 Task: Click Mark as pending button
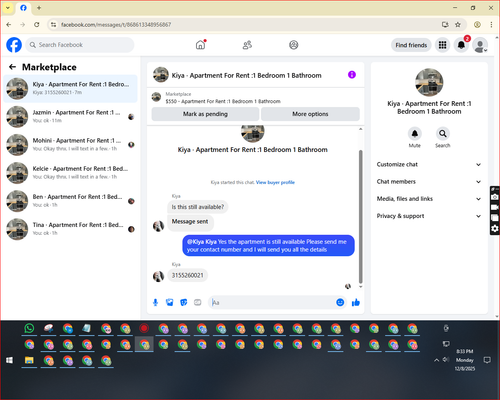pyautogui.click(x=205, y=114)
